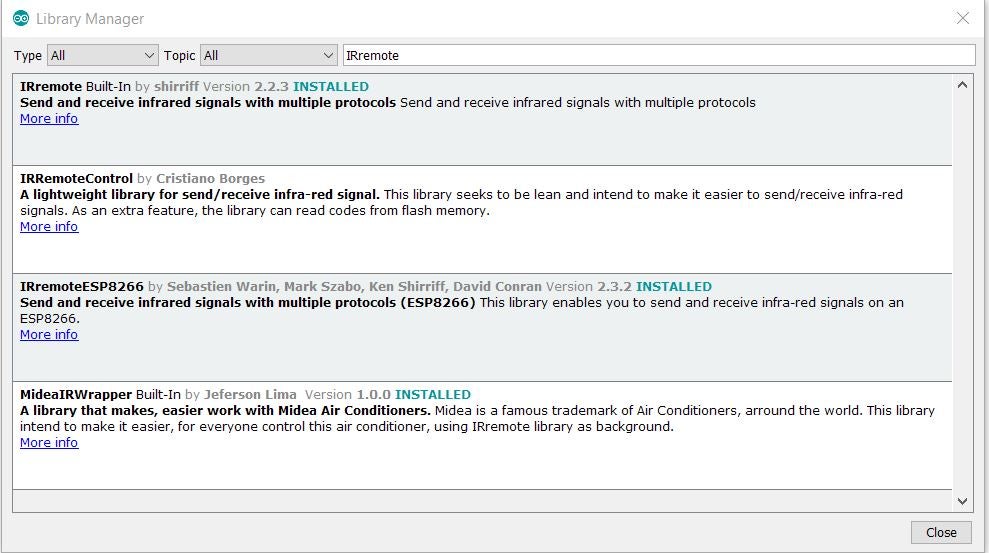Select the MideaIRWrapper library title
Screen dimensions: 989x553
pyautogui.click(x=76, y=394)
